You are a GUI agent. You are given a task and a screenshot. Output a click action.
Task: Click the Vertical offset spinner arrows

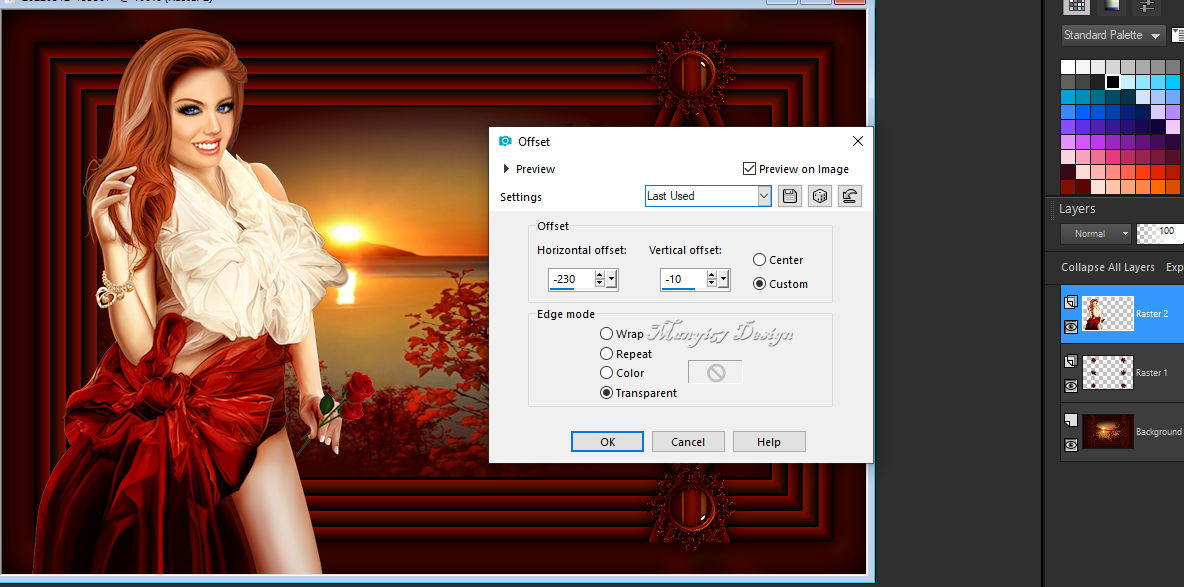[711, 280]
